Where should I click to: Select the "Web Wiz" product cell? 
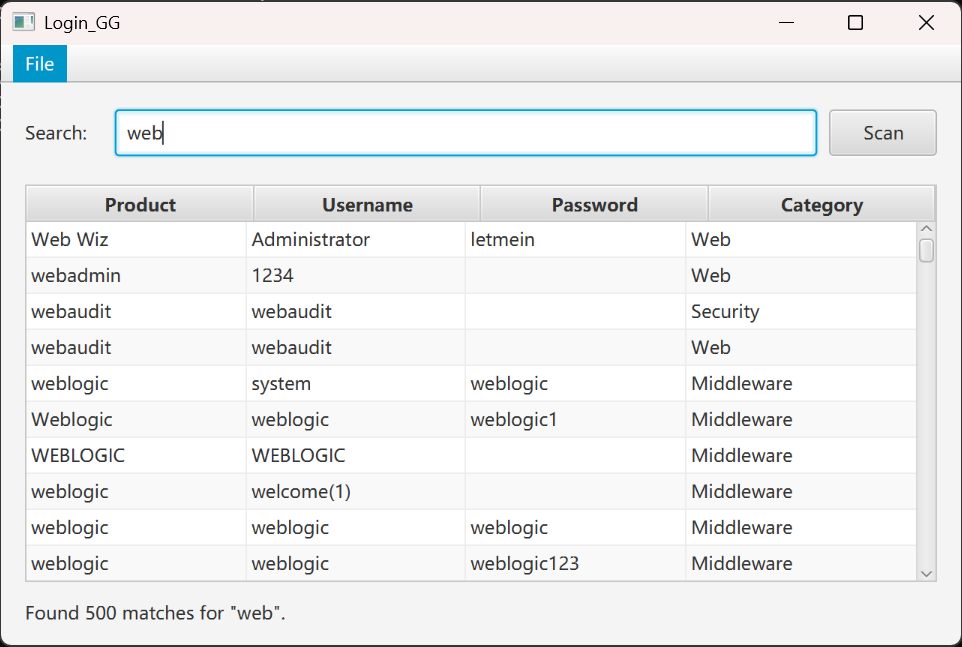[x=136, y=239]
